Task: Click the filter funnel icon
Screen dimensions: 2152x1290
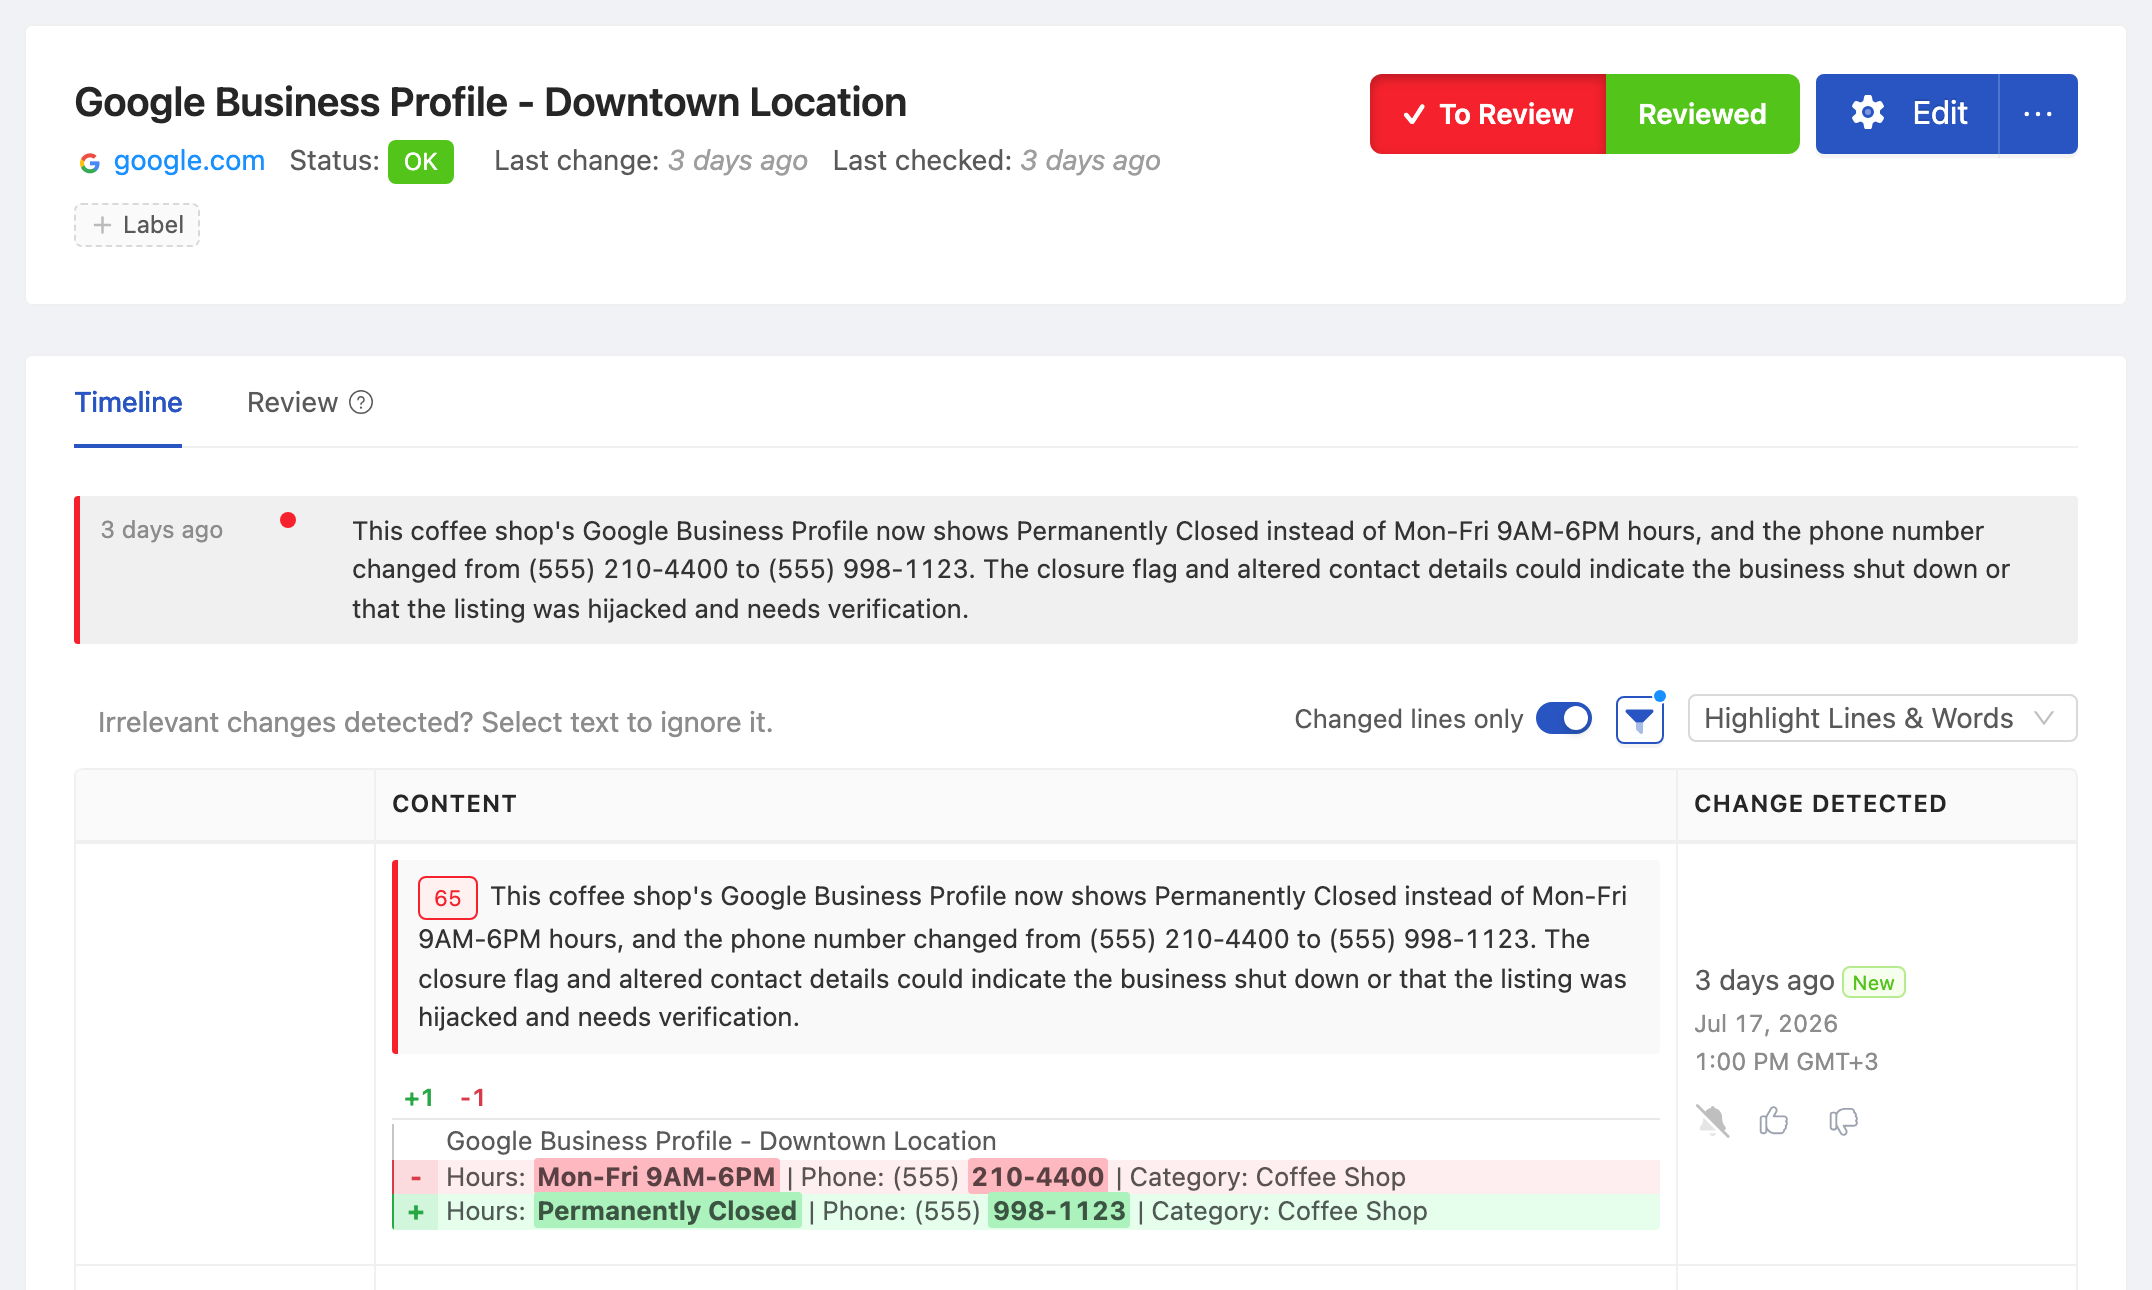Action: tap(1640, 719)
